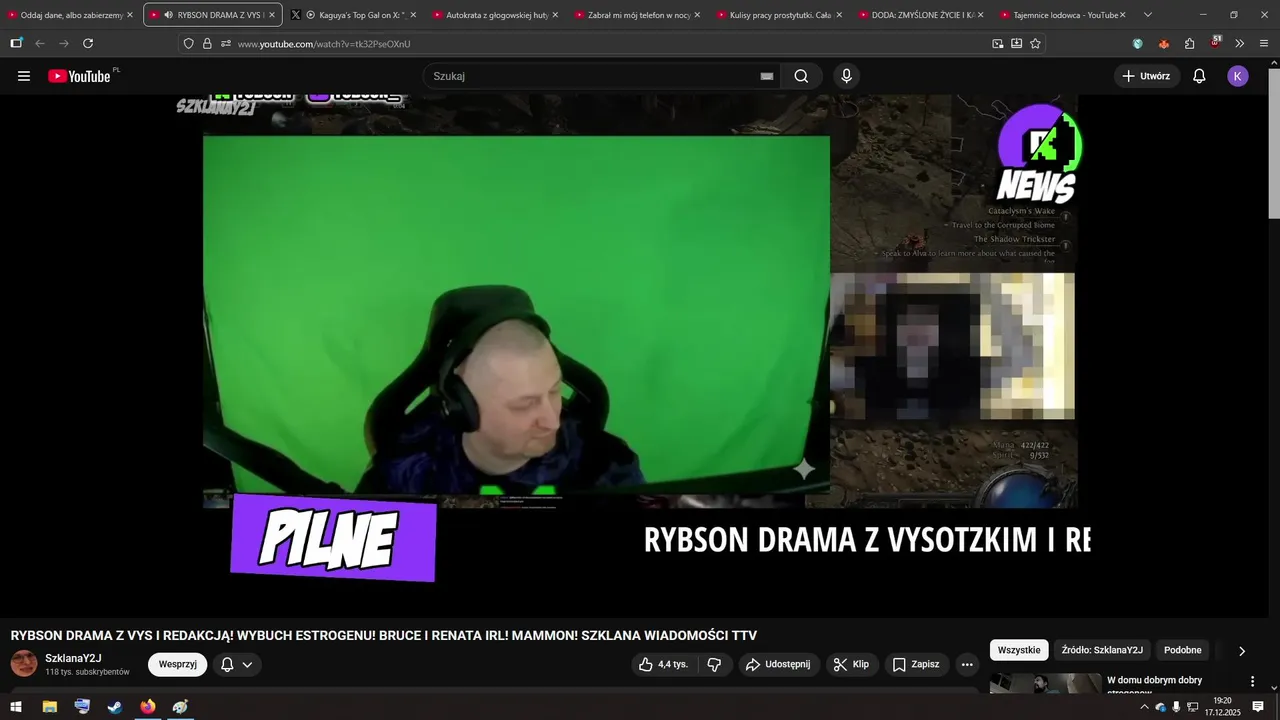The height and width of the screenshot is (720, 1280).
Task: Open Steam from taskbar
Action: (115, 707)
